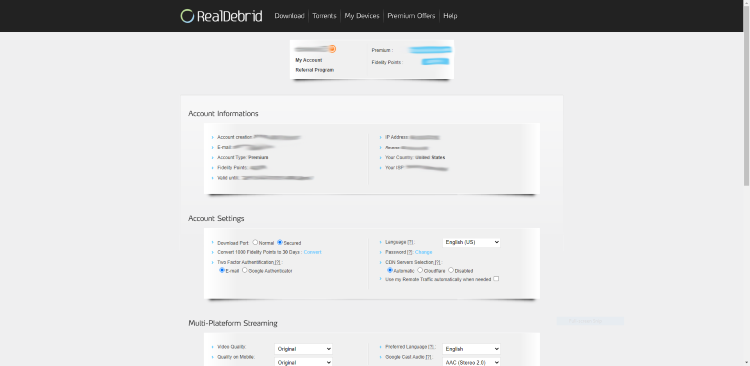Screen dimensions: 750x366
Task: Open the Download menu
Action: (289, 16)
